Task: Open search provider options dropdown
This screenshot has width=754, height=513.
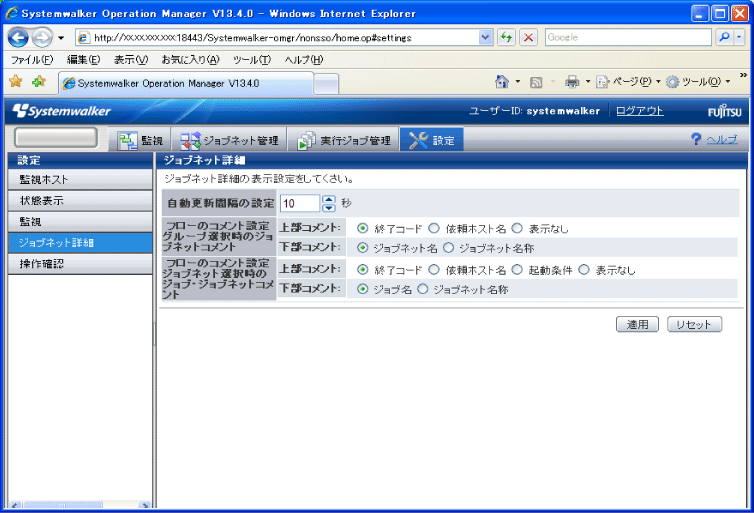Action: point(740,37)
